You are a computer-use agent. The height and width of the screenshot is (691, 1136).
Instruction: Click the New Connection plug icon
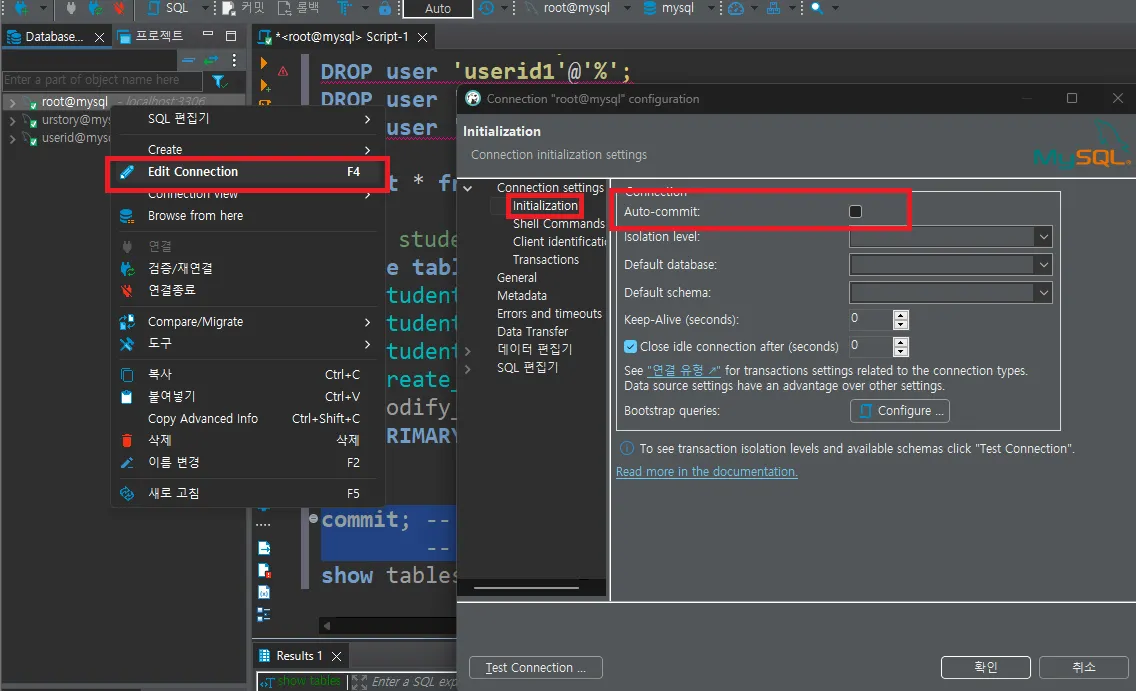tap(21, 8)
